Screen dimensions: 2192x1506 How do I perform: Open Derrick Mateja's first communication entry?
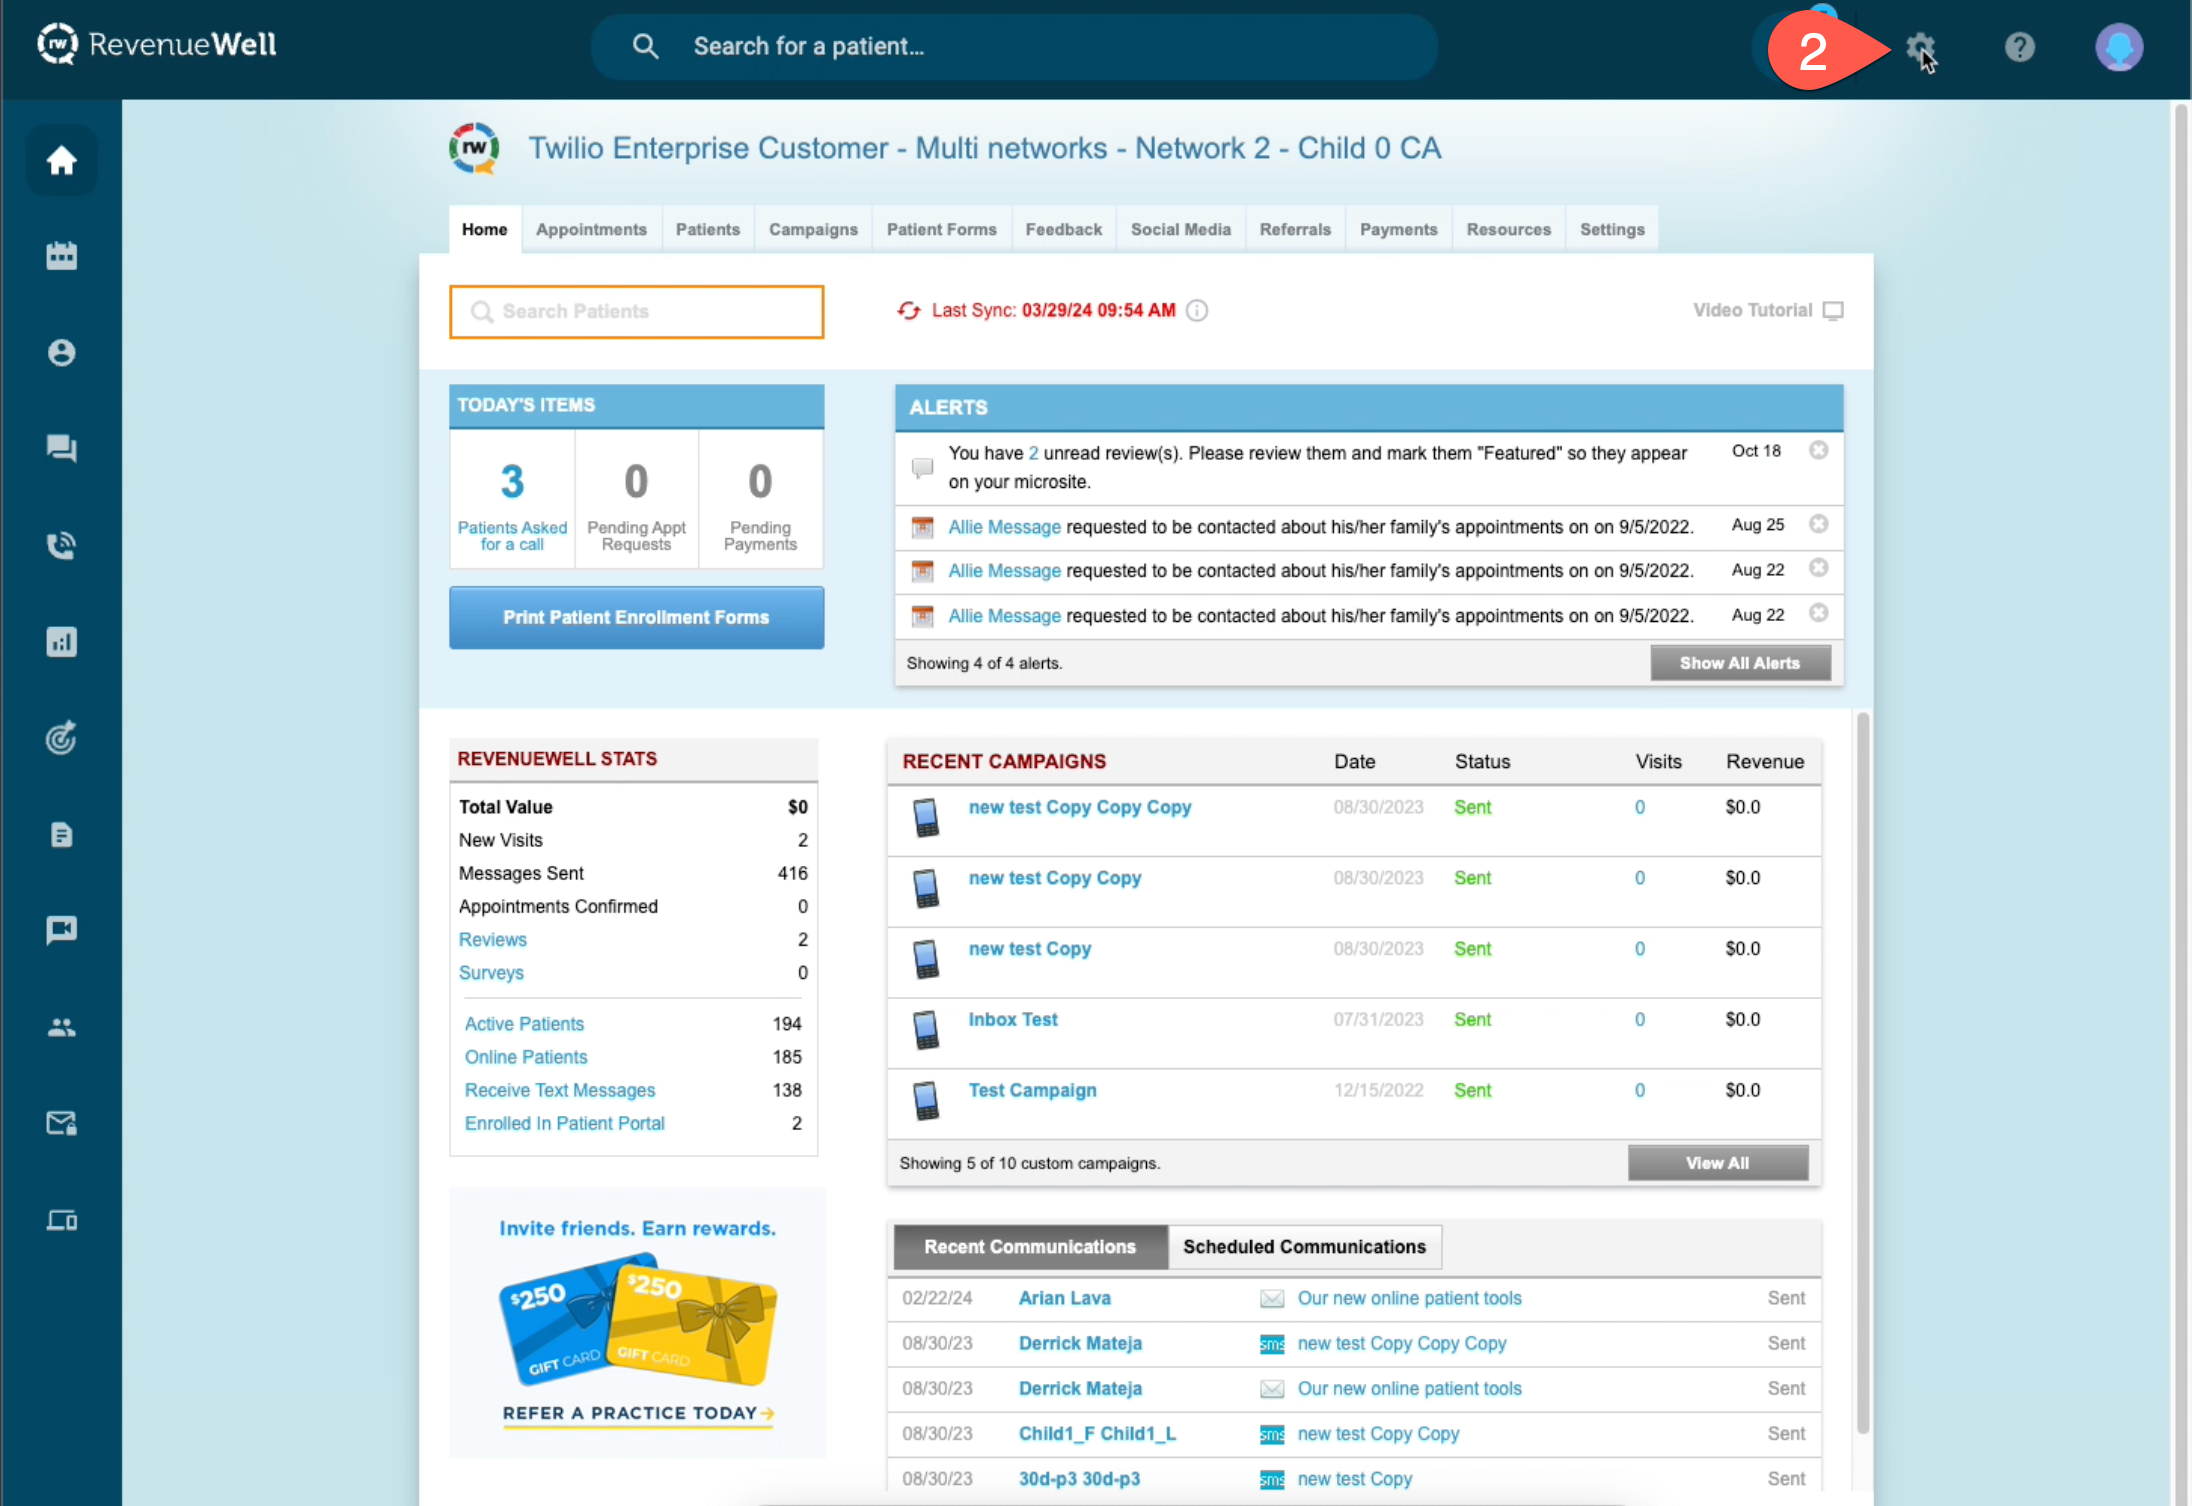click(x=1080, y=1343)
